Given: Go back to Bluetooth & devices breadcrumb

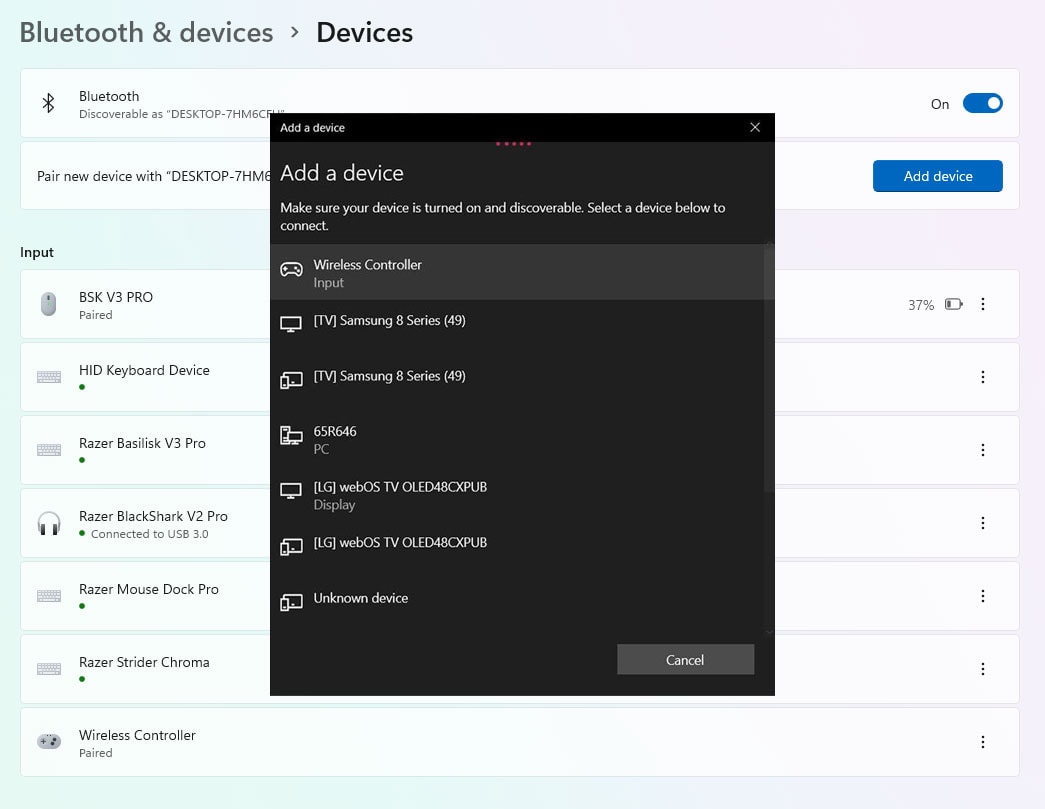Looking at the screenshot, I should pos(146,32).
